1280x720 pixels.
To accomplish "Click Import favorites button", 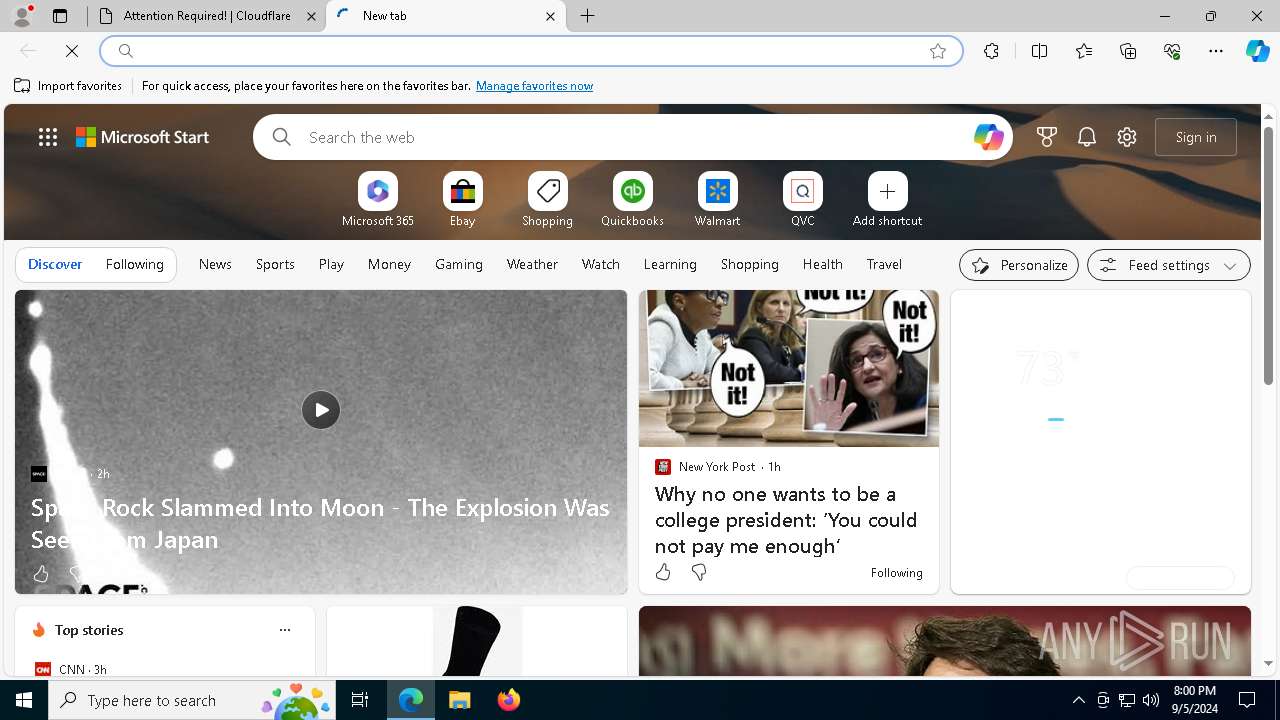I will coord(68,86).
